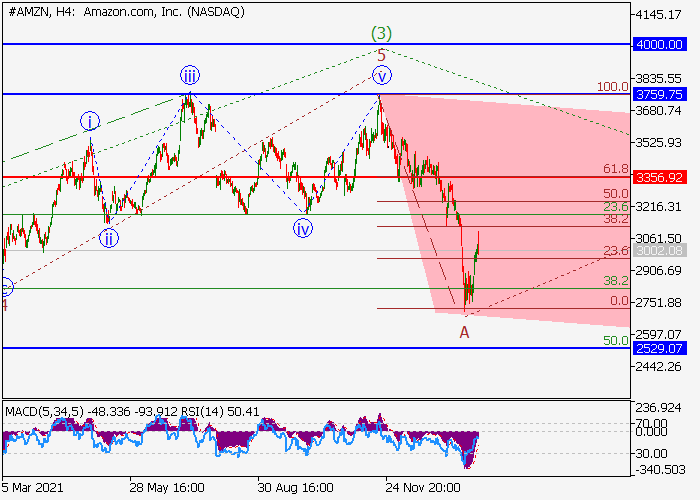700x500 pixels.
Task: Click the RSI(14) 50.41 indicator label
Action: 220,411
